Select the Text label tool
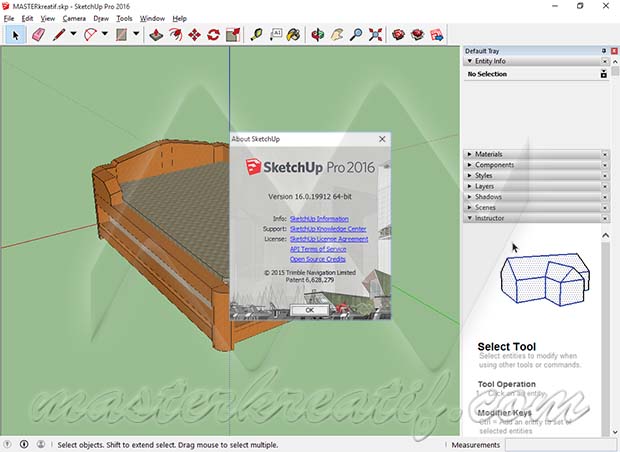Screen dimensions: 620x452 tap(276, 35)
